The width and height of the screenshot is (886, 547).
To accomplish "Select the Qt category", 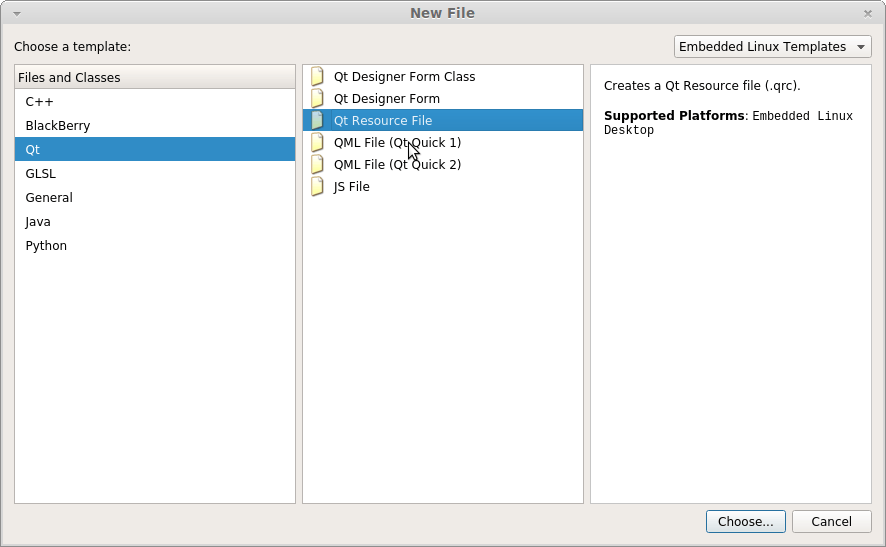I will (x=155, y=149).
